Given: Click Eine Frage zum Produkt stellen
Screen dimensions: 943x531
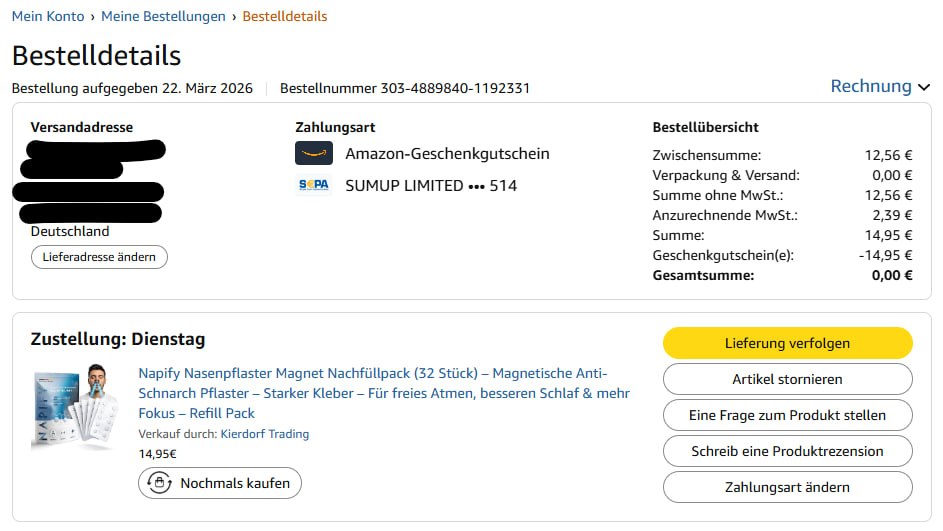Looking at the screenshot, I should coord(787,415).
